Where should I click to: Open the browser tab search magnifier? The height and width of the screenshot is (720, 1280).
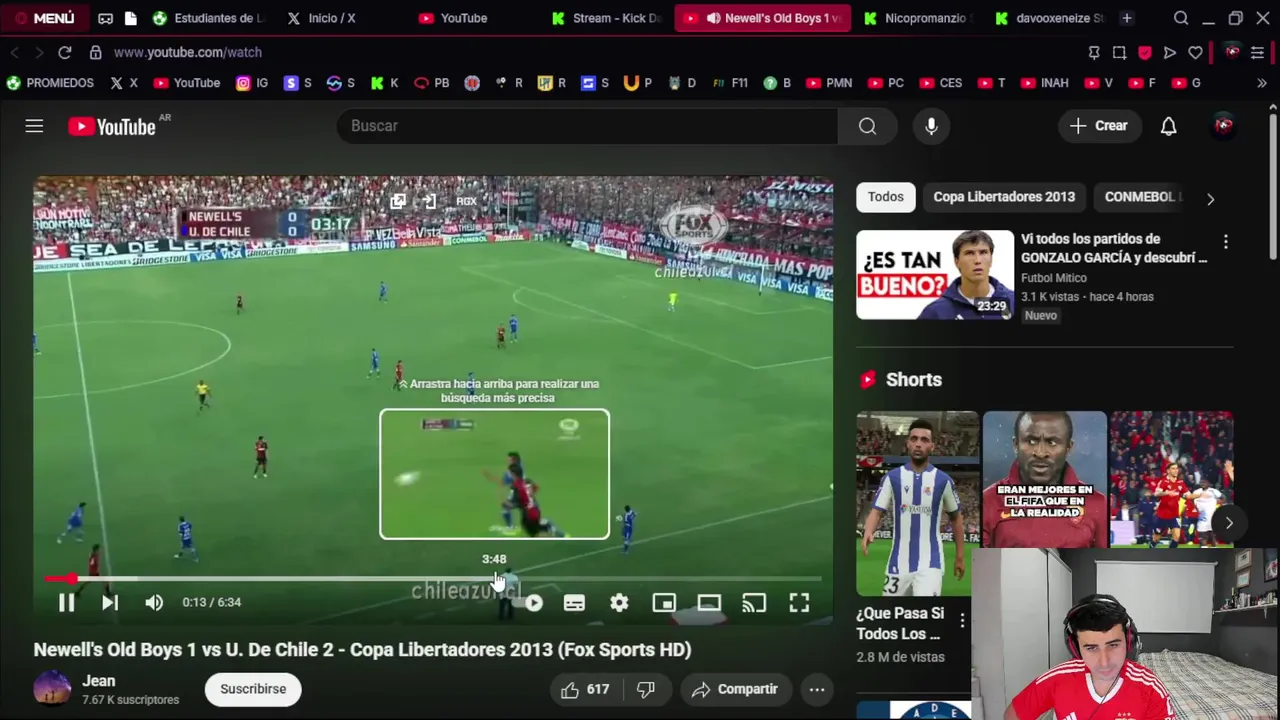click(1181, 18)
